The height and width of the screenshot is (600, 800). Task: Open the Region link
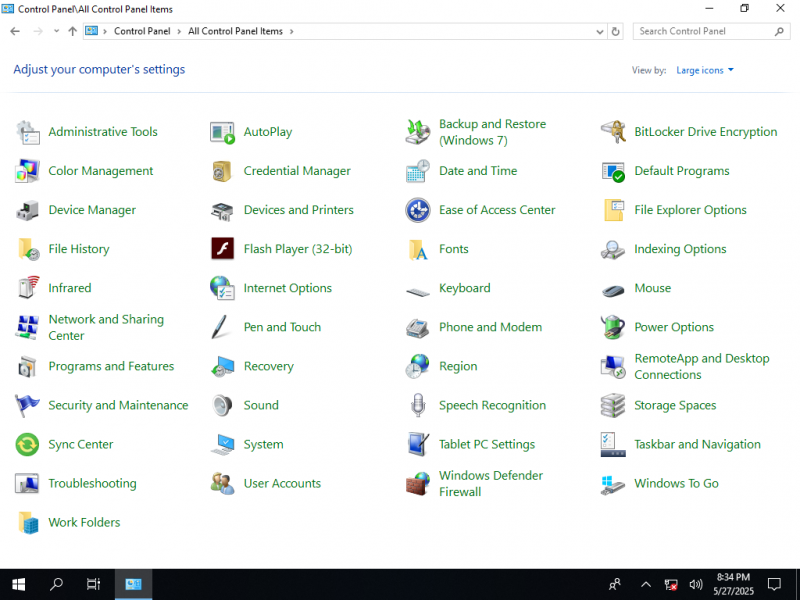458,366
